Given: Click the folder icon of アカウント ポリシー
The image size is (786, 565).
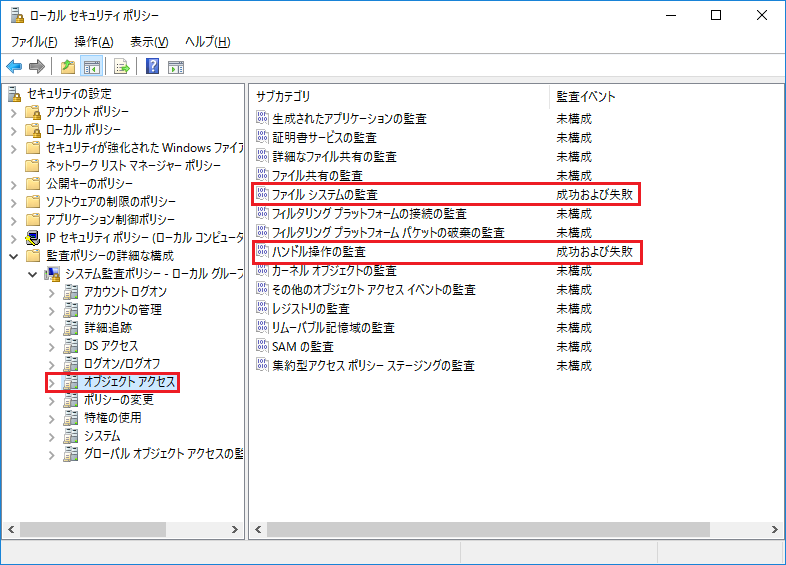Looking at the screenshot, I should tap(33, 111).
